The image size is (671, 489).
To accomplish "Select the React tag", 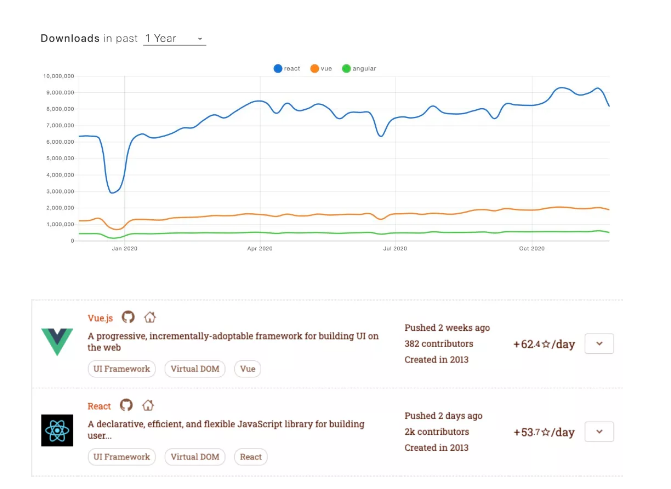I will (251, 457).
